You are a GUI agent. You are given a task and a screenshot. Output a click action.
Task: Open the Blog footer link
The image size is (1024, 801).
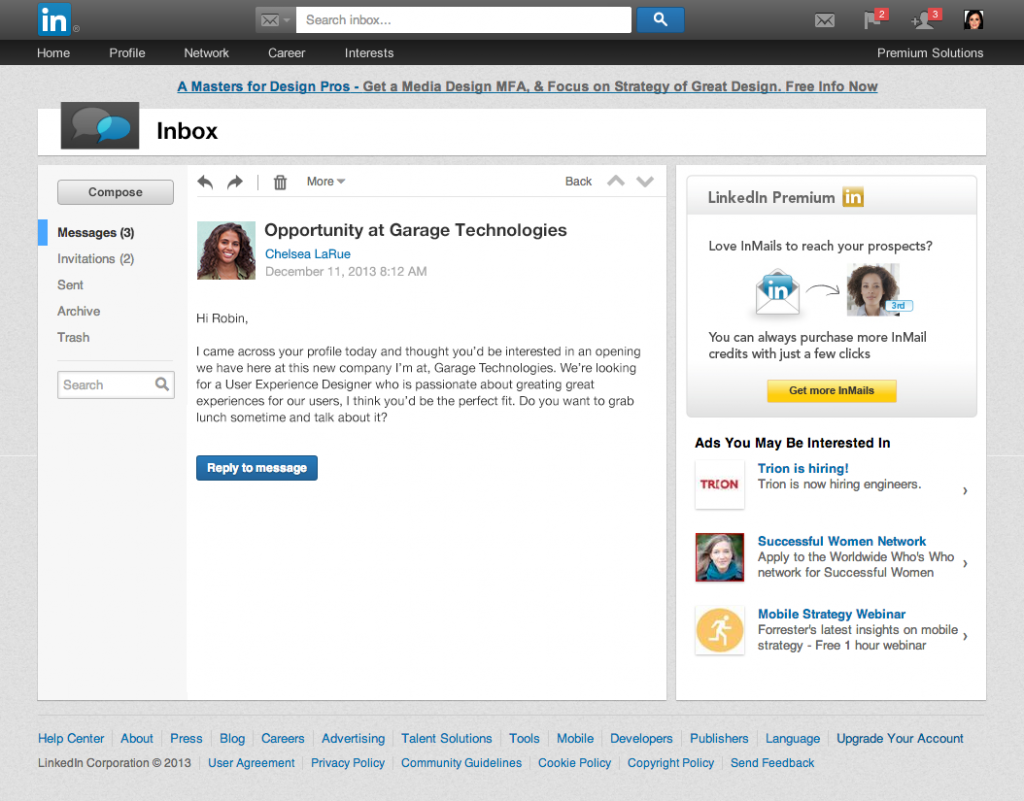(x=232, y=738)
